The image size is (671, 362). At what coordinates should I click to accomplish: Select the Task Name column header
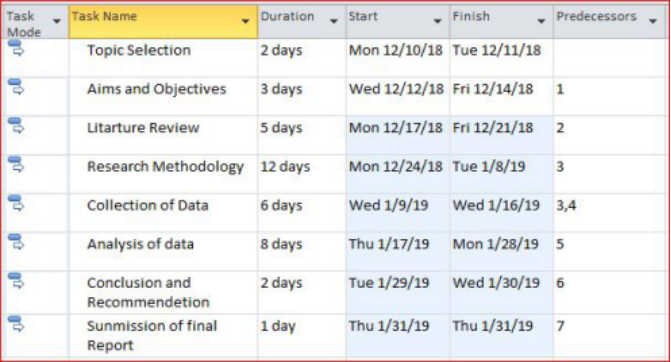click(163, 22)
